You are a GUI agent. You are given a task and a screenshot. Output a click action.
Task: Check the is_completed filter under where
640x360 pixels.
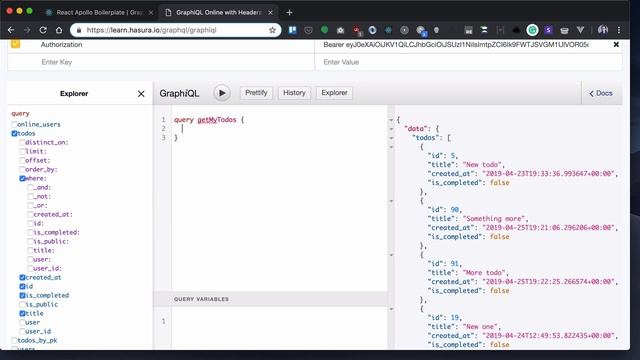(x=31, y=232)
